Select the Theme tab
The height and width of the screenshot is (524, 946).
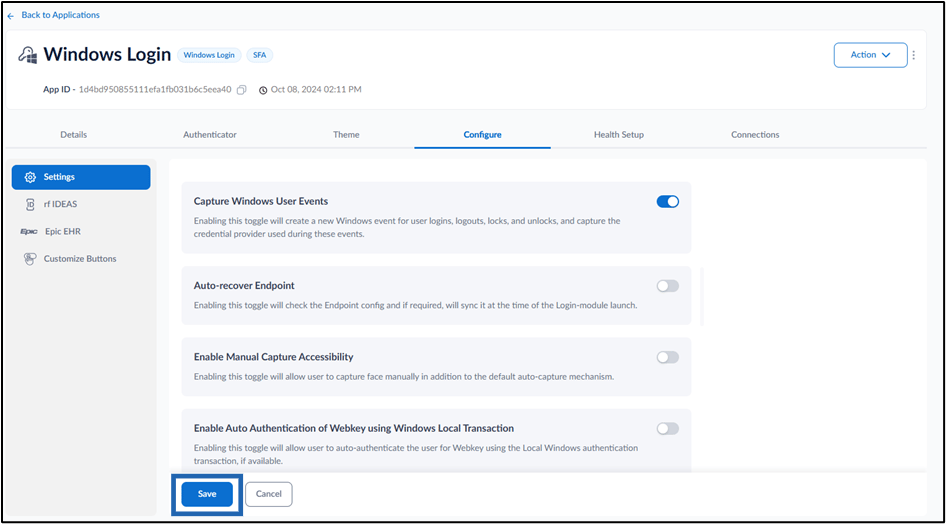pyautogui.click(x=346, y=134)
